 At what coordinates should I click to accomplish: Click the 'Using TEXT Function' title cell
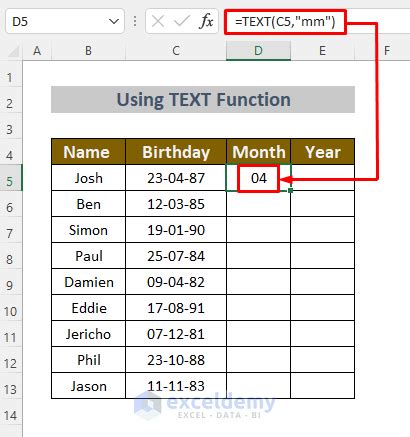point(203,100)
